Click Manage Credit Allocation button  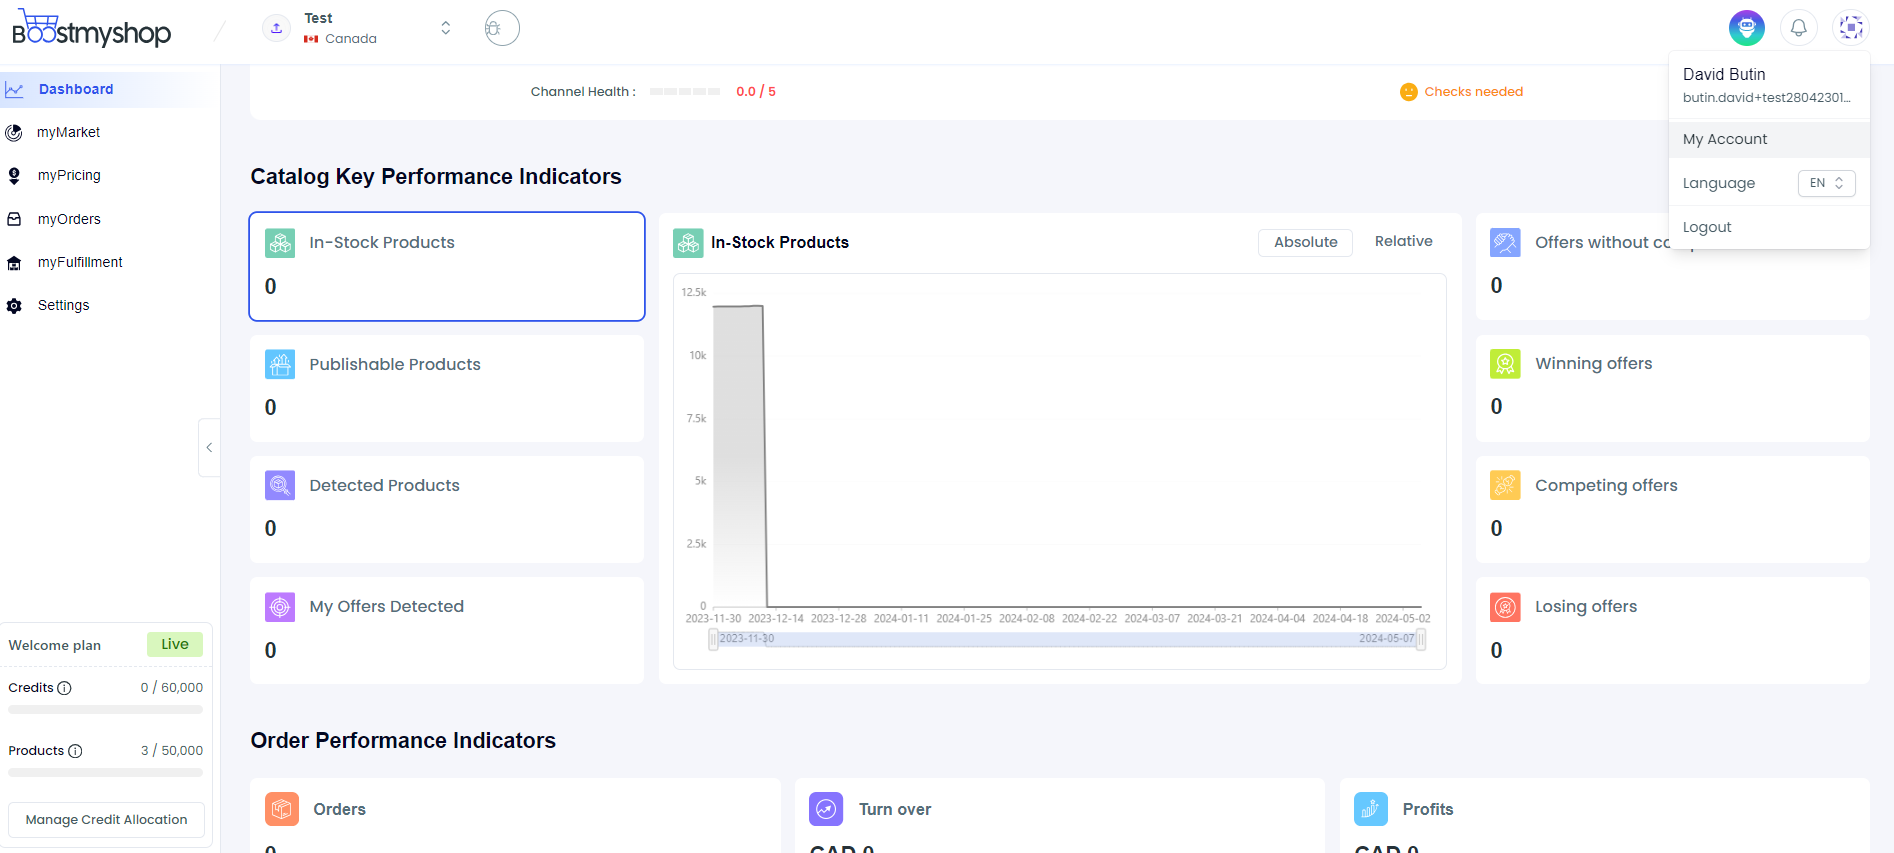pyautogui.click(x=106, y=819)
